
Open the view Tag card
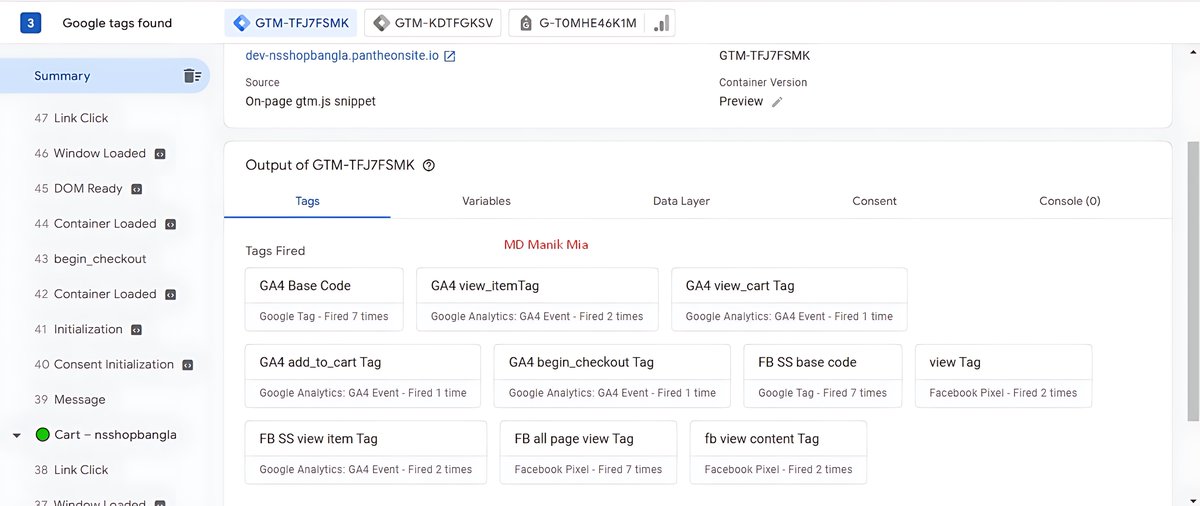click(x=1003, y=376)
